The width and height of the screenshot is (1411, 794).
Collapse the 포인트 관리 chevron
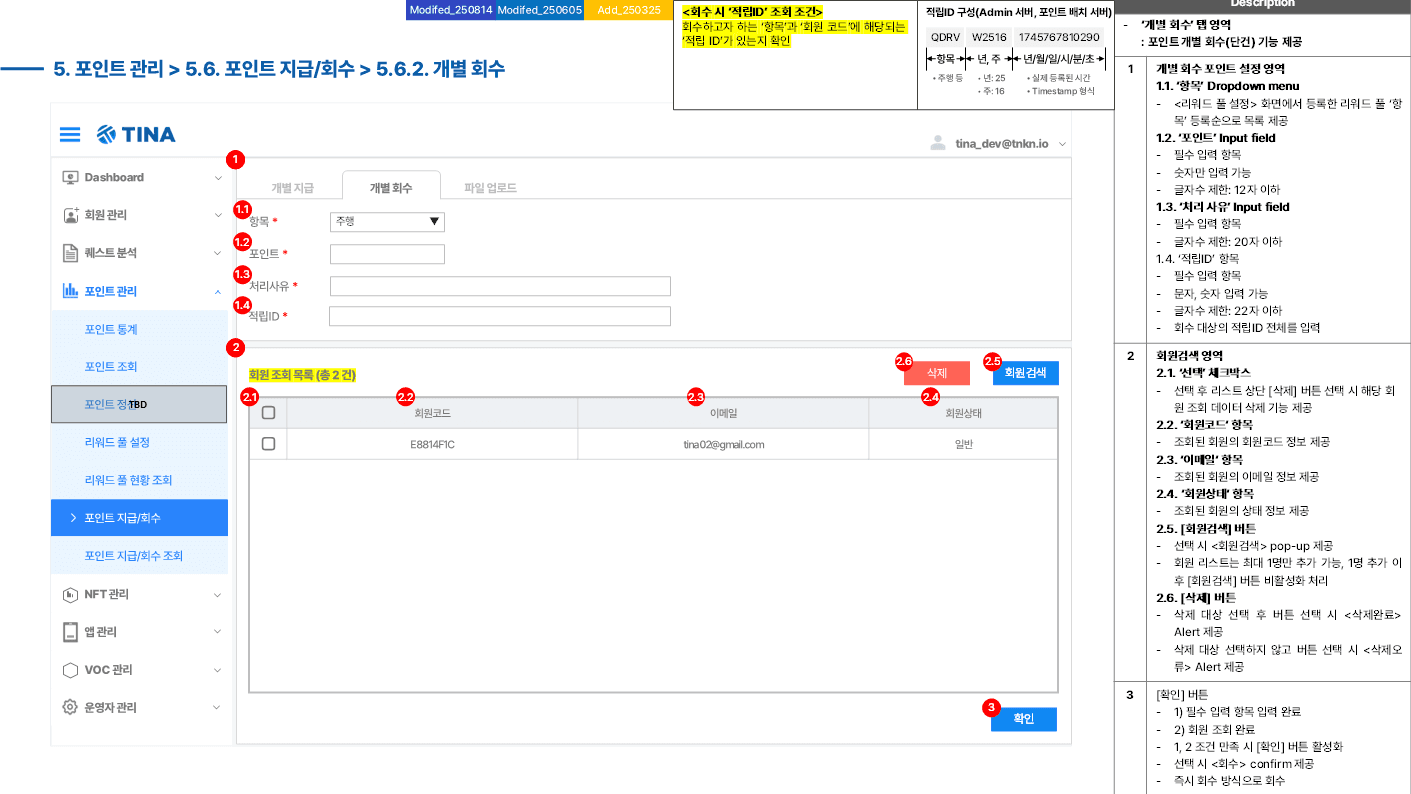(x=218, y=291)
